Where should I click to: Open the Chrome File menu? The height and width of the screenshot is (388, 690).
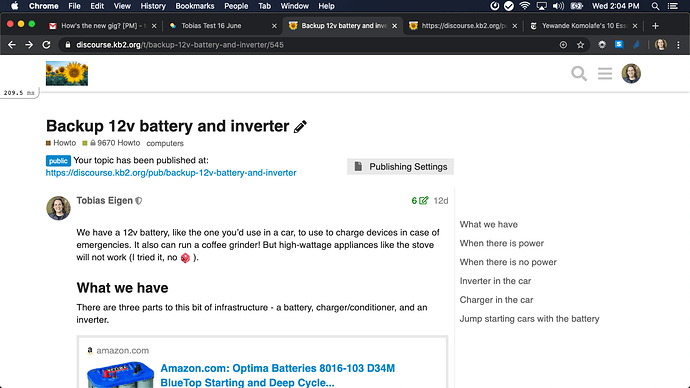74,6
